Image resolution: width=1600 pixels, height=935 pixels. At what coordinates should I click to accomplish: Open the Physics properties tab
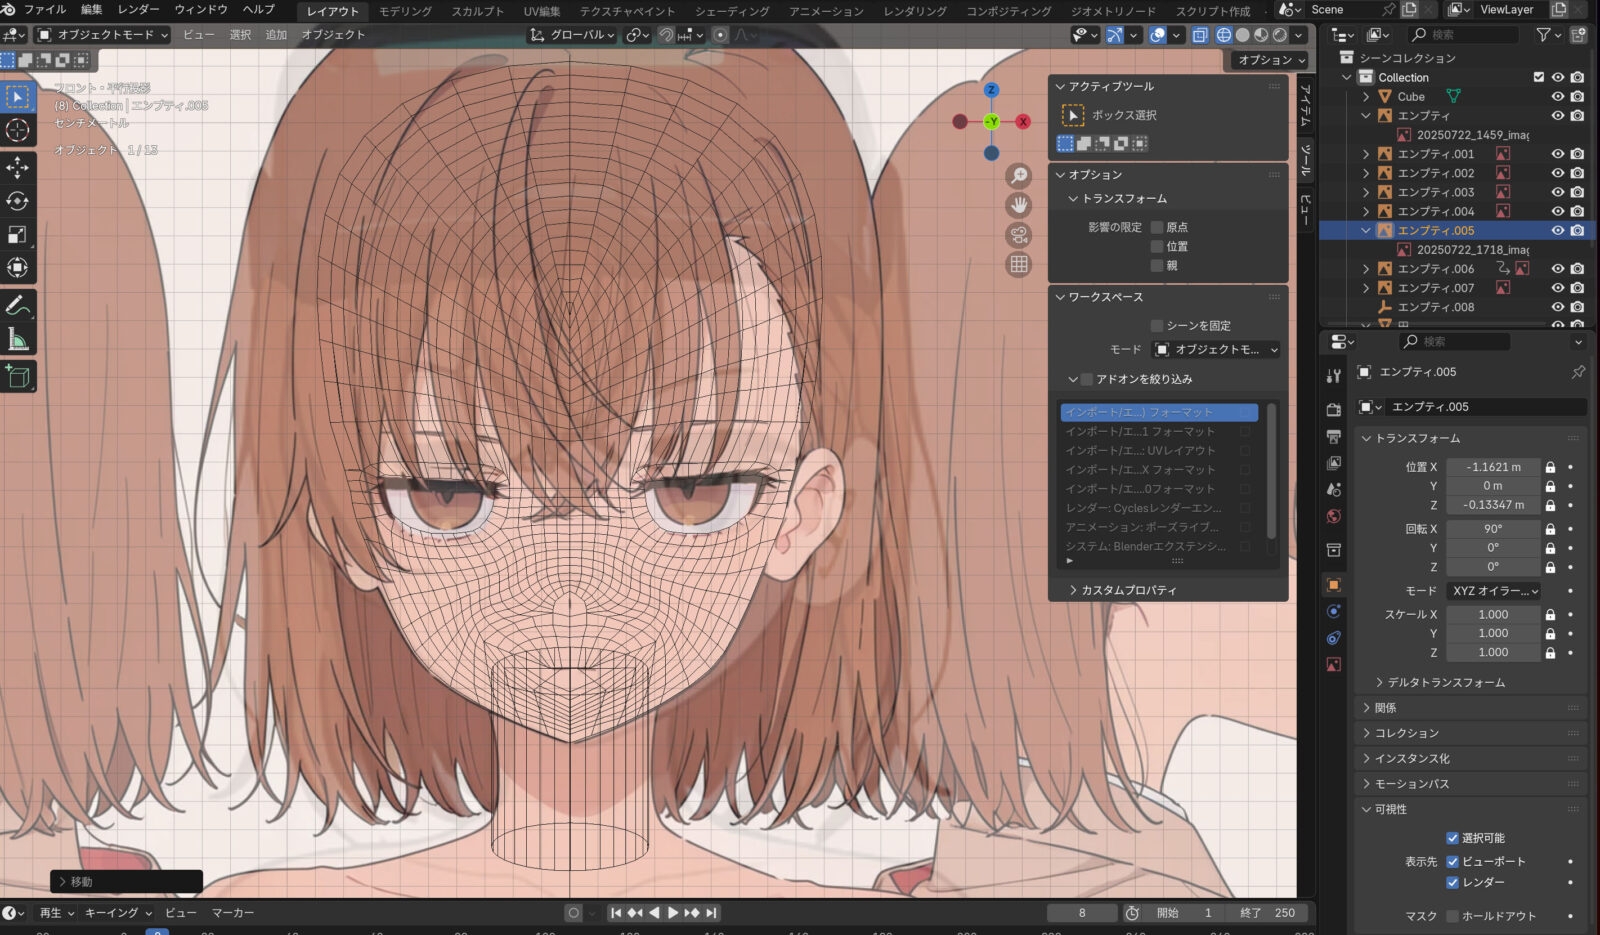(1333, 611)
